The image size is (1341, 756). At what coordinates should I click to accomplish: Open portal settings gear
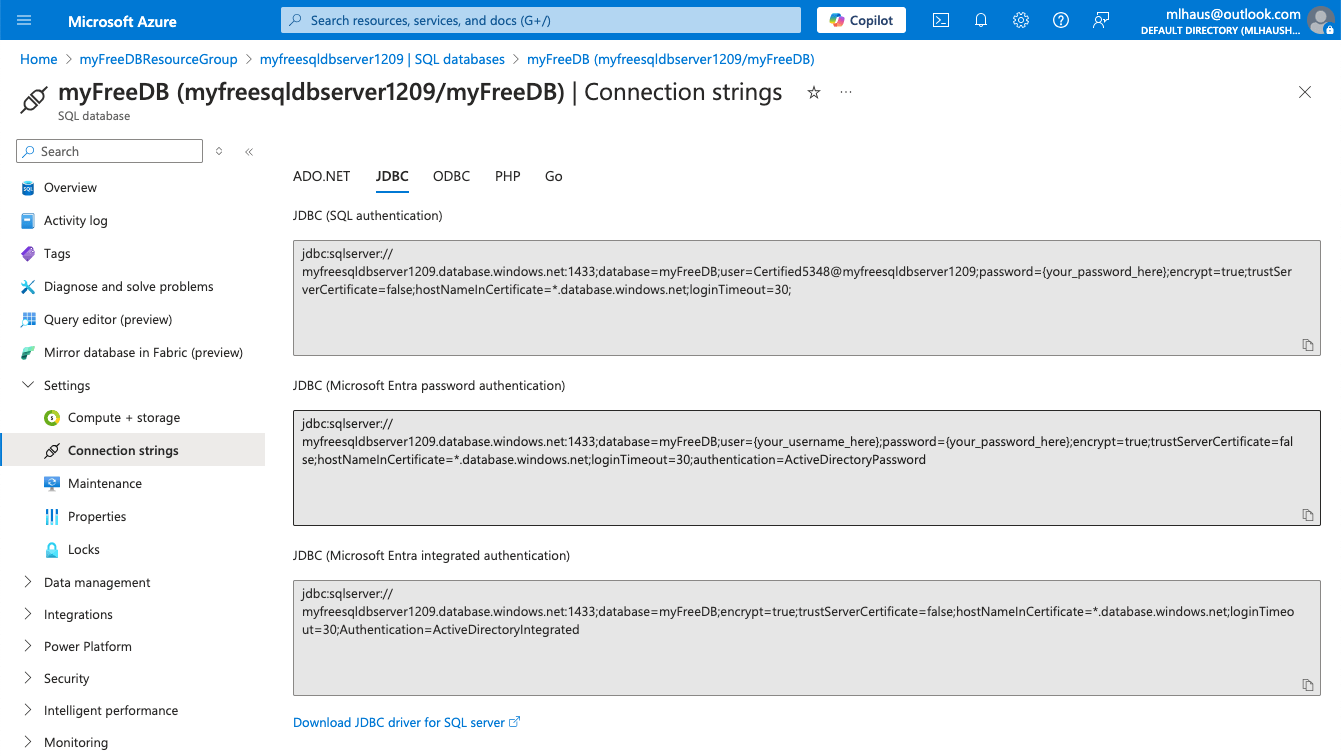point(1021,20)
